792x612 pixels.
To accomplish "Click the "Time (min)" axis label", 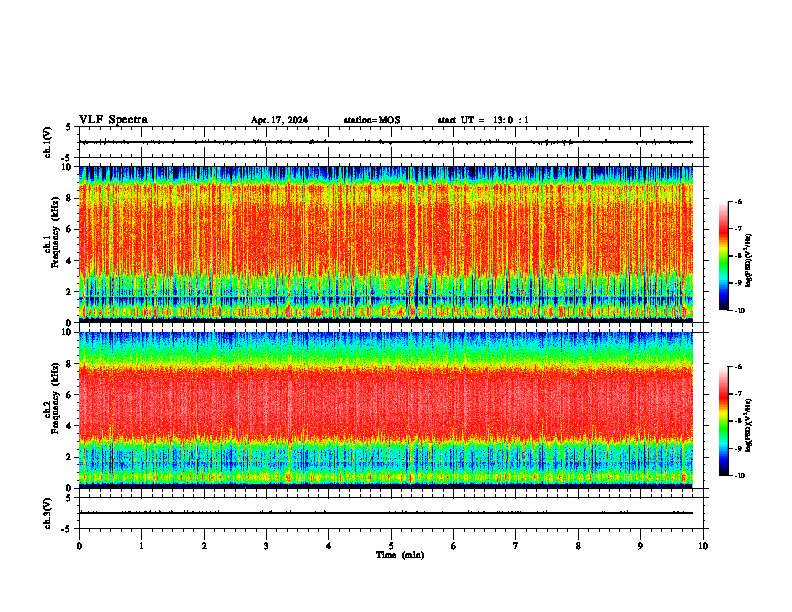I will [x=400, y=555].
